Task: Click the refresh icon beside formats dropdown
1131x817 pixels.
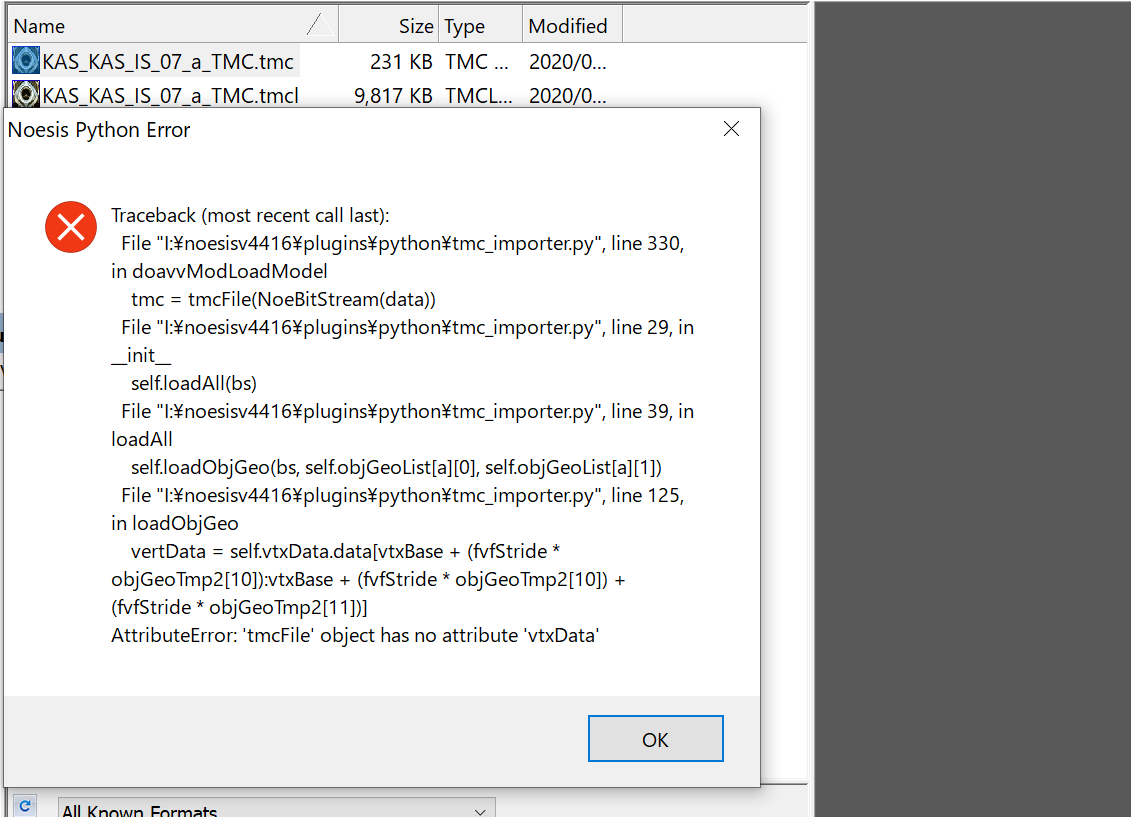Action: (25, 805)
